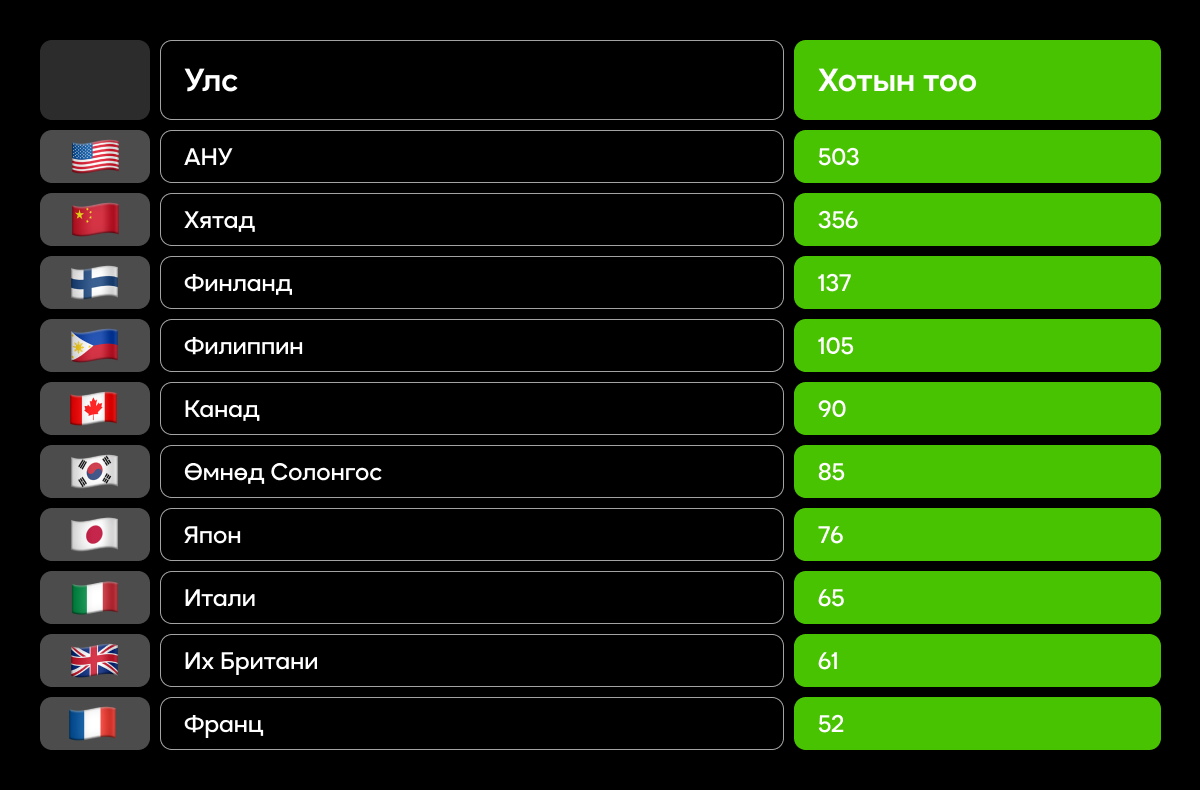1200x790 pixels.
Task: Click the Finland flag icon
Action: pyautogui.click(x=95, y=282)
